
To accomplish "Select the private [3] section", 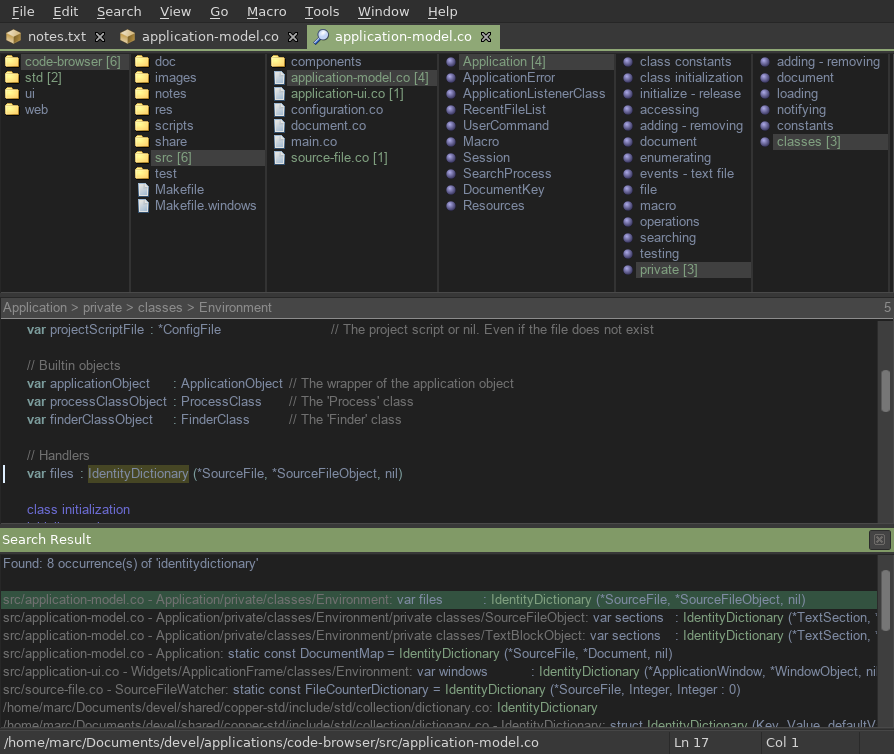I will coord(670,269).
